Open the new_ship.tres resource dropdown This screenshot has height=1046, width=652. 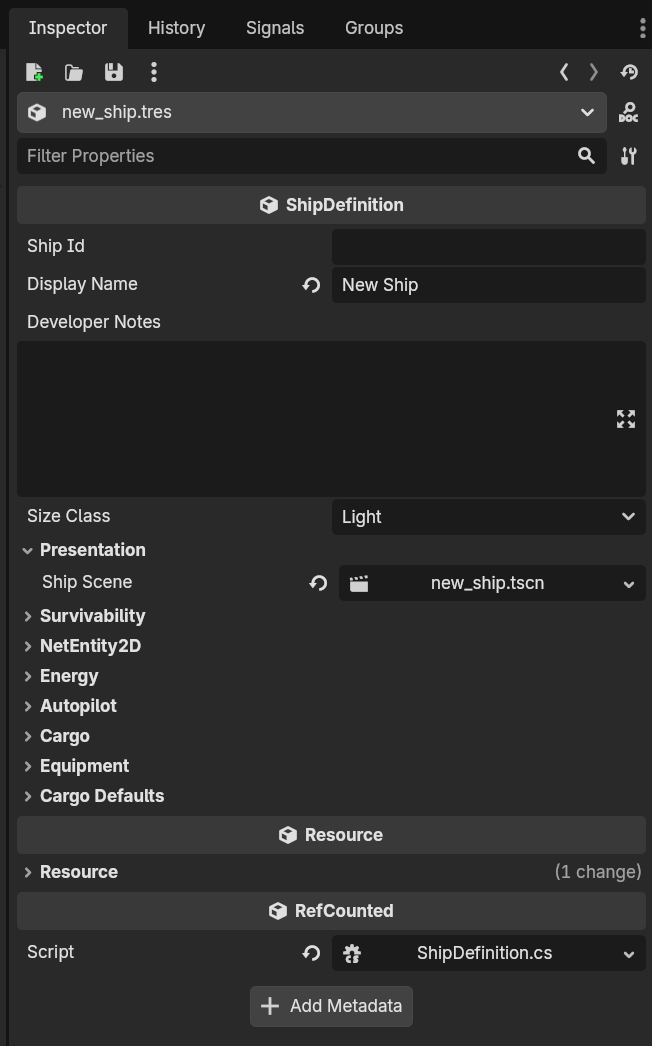tap(311, 113)
